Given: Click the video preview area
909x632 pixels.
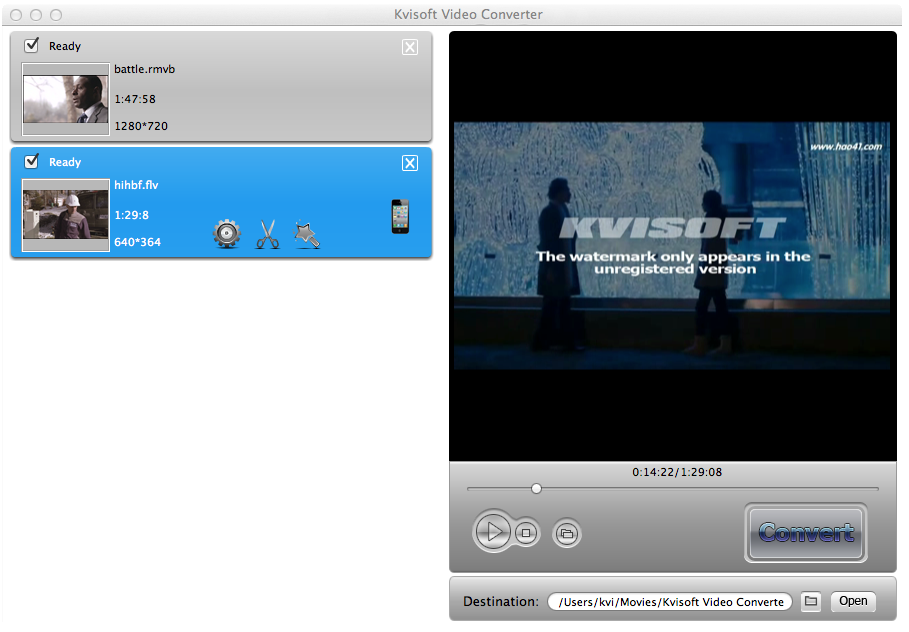Looking at the screenshot, I should point(672,246).
